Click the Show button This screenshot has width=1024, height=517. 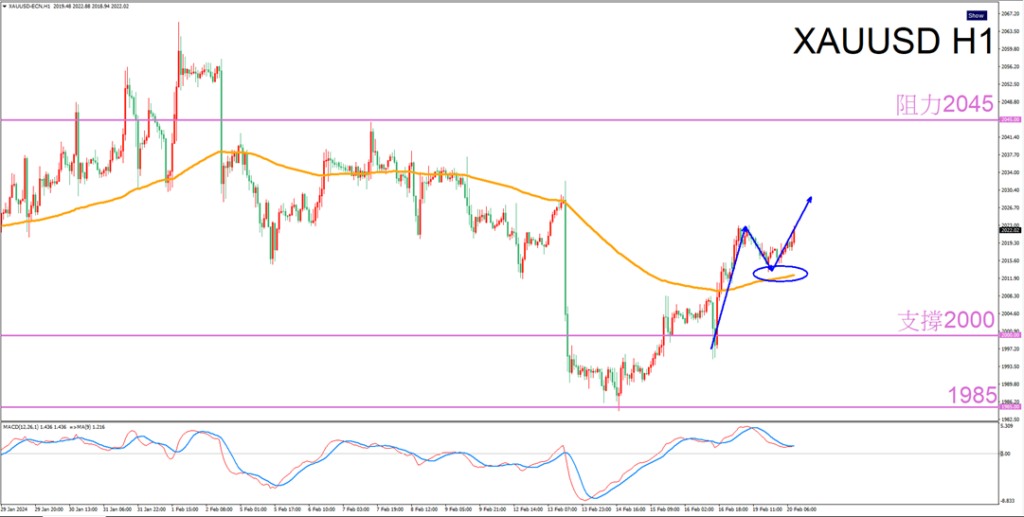point(977,16)
